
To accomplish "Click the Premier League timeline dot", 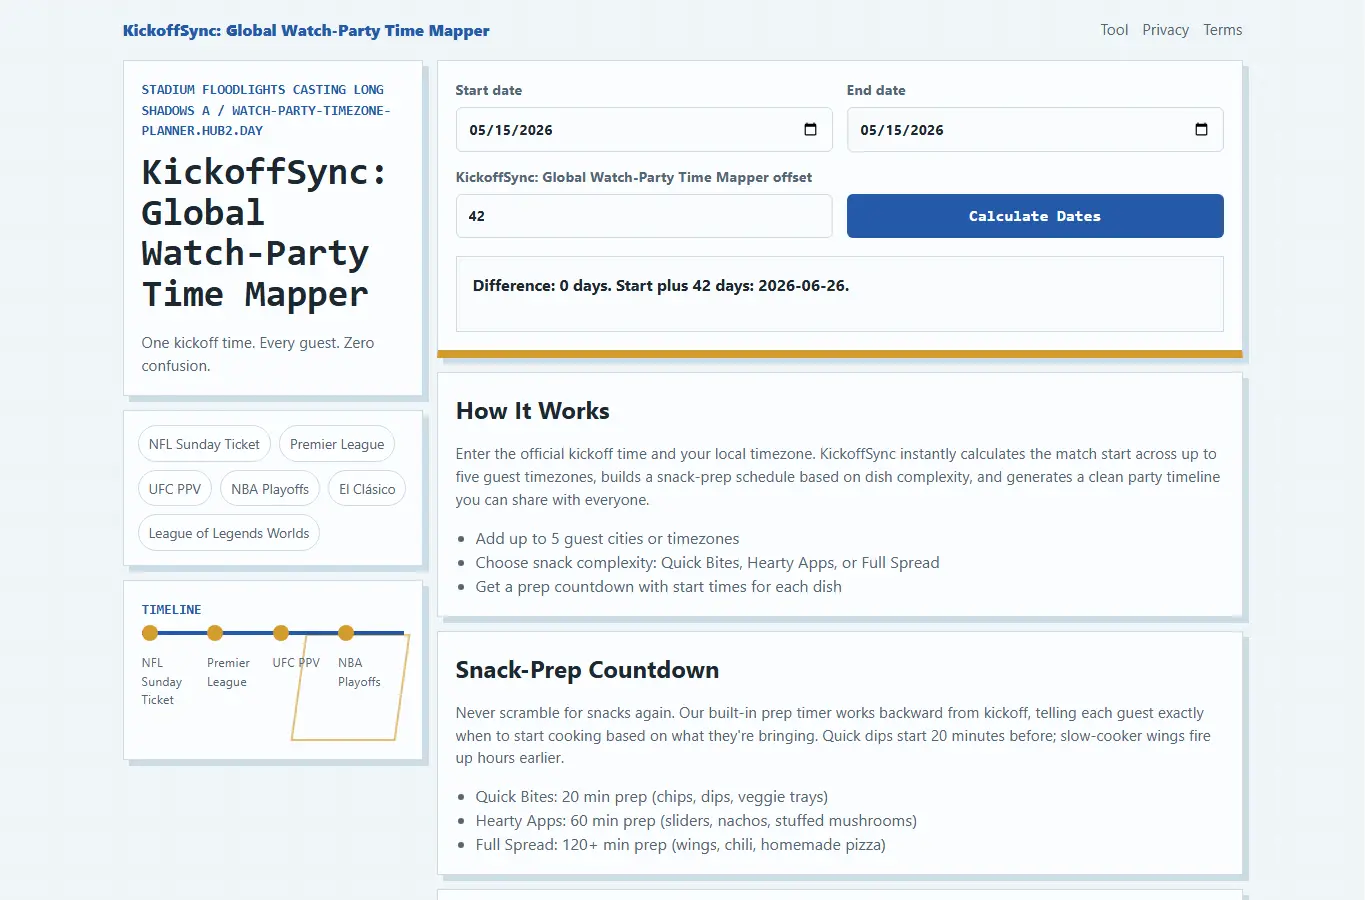I will click(215, 633).
